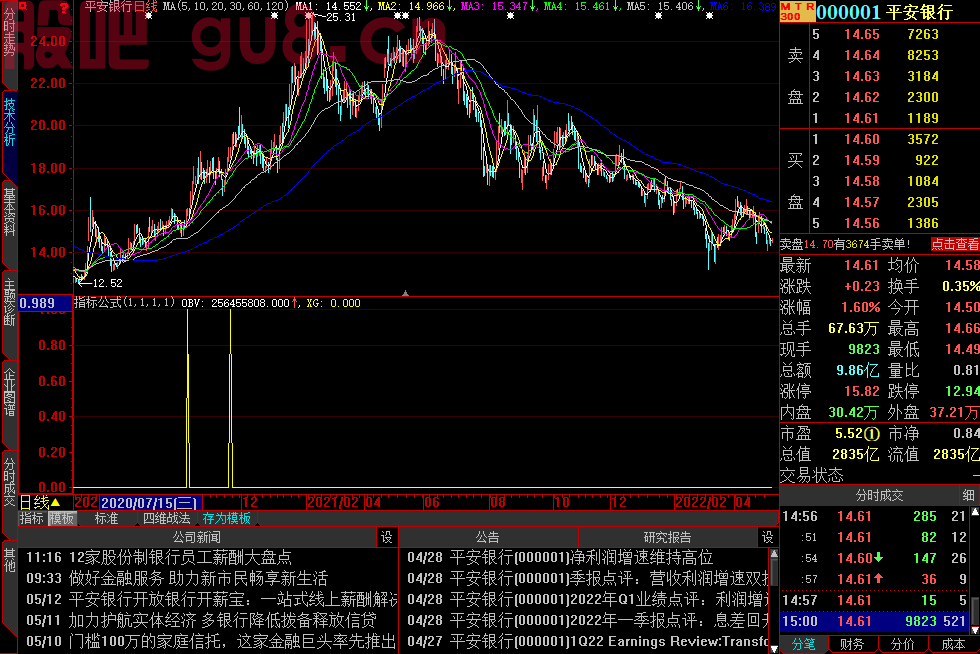Click the MTR 300 badge beside stock code
The image size is (980, 654).
[798, 11]
